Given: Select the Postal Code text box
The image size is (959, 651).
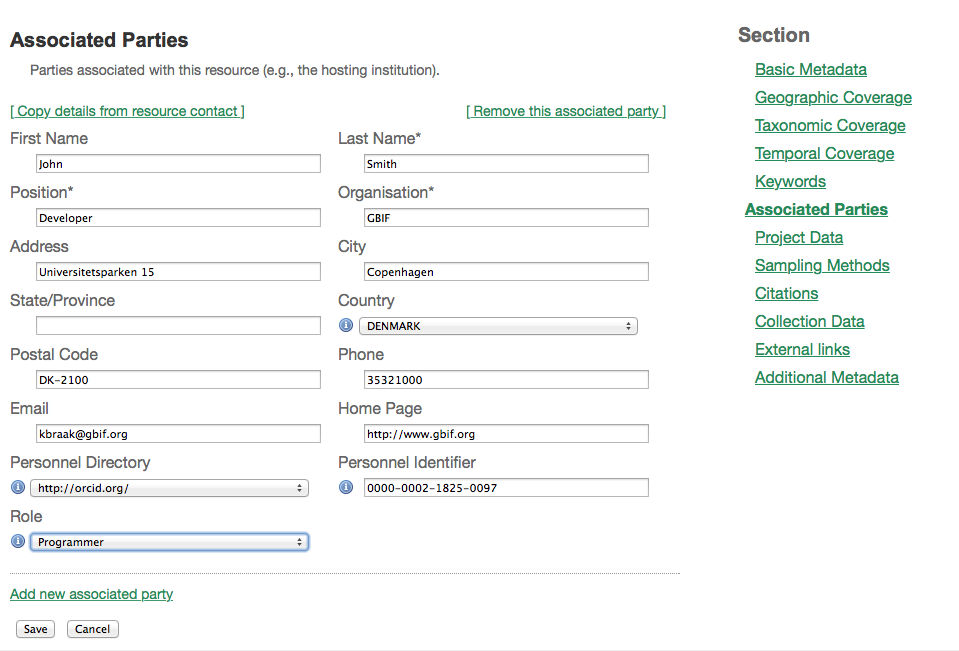Looking at the screenshot, I should point(178,380).
